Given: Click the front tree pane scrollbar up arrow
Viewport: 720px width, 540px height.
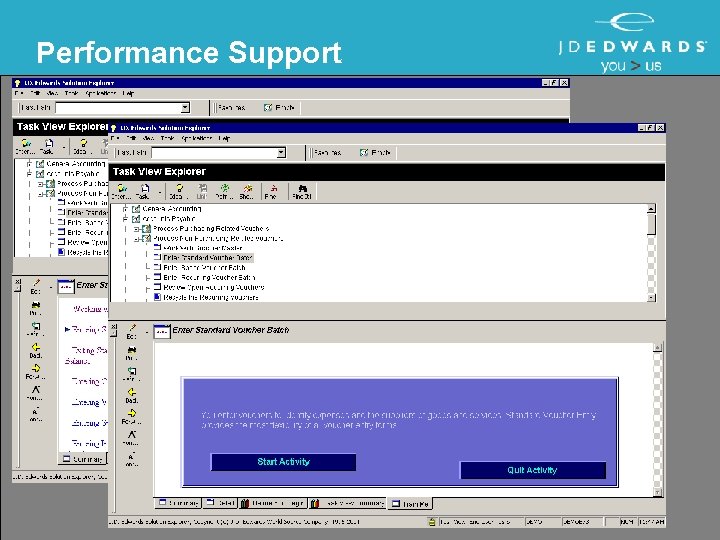Looking at the screenshot, I should (x=651, y=209).
